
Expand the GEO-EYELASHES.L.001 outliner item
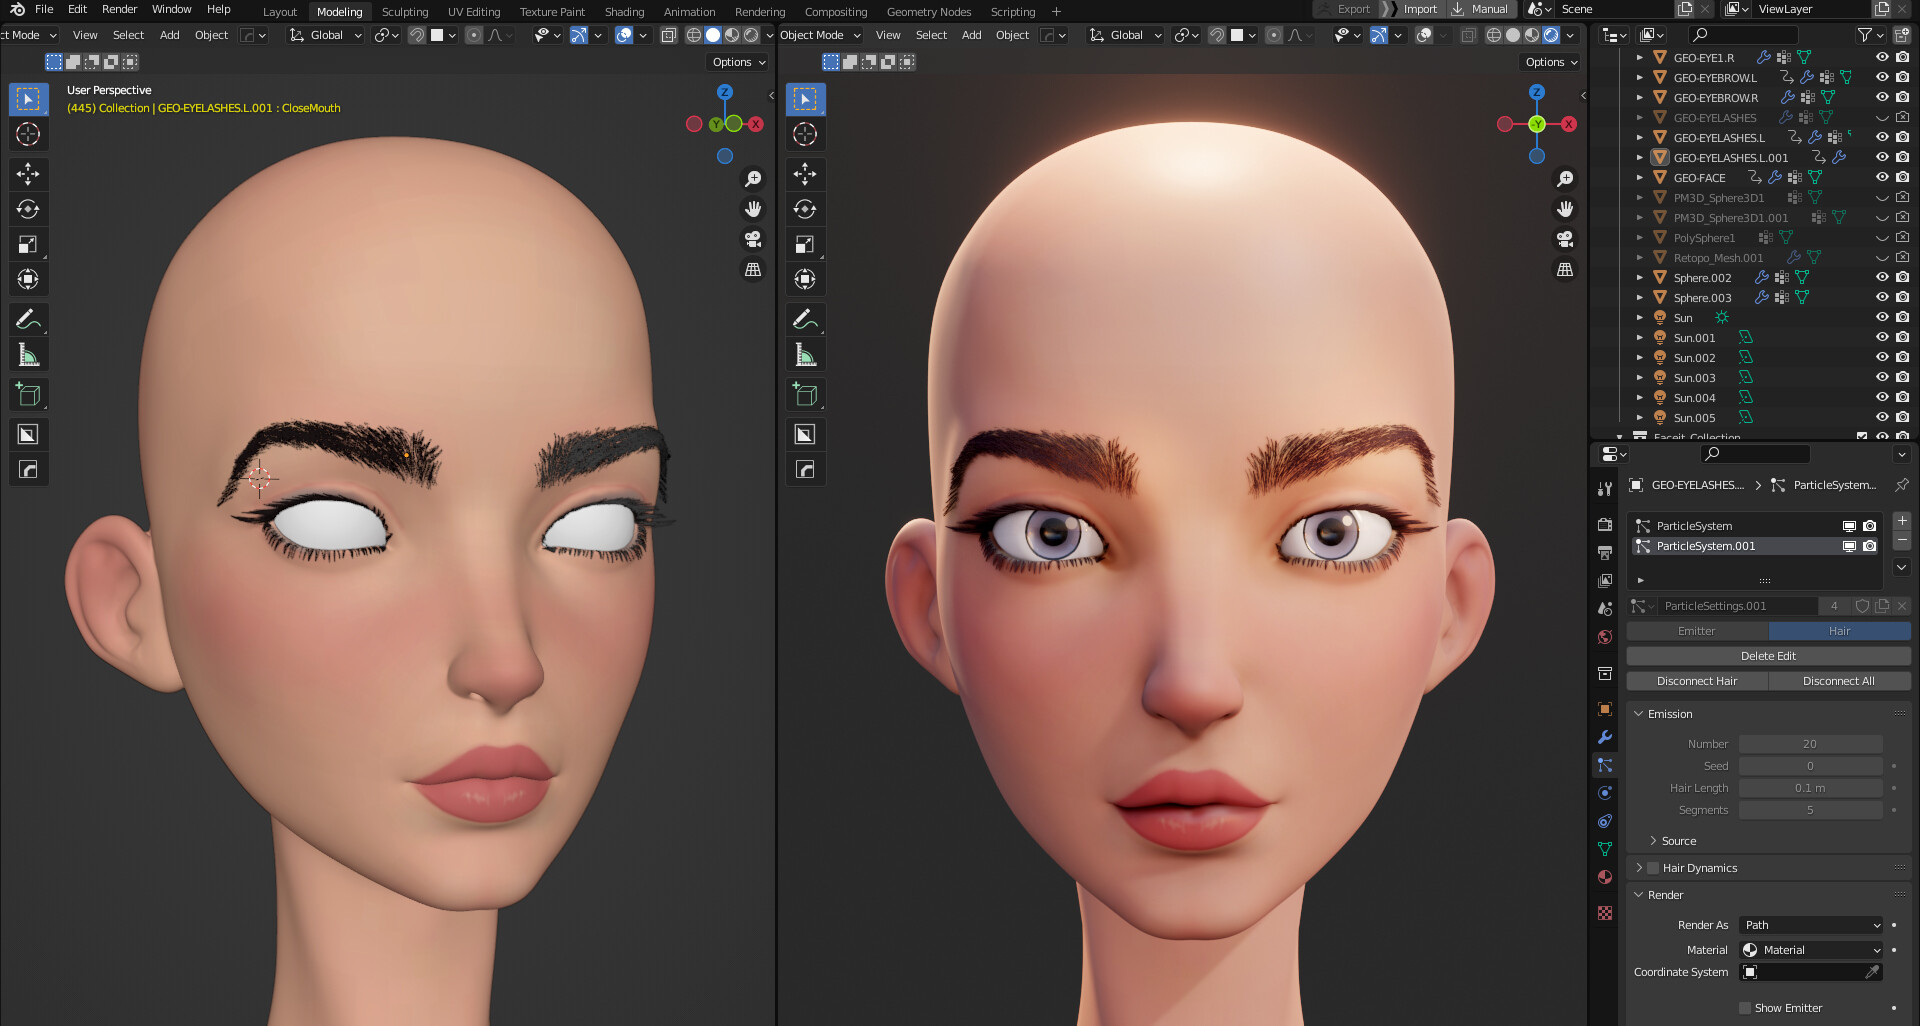tap(1640, 157)
